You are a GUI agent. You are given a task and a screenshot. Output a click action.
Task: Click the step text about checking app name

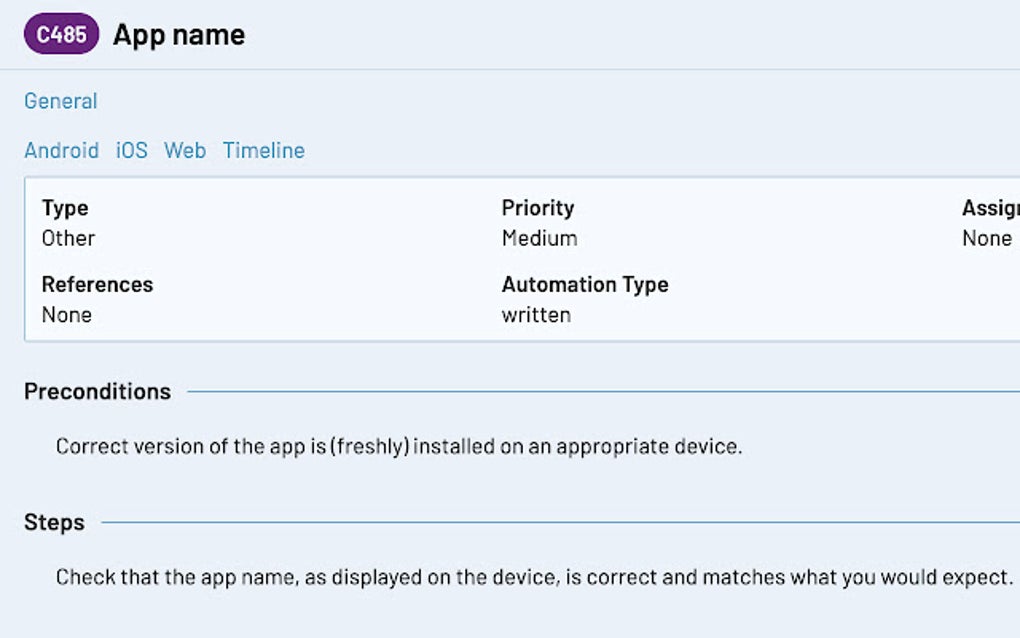click(534, 577)
